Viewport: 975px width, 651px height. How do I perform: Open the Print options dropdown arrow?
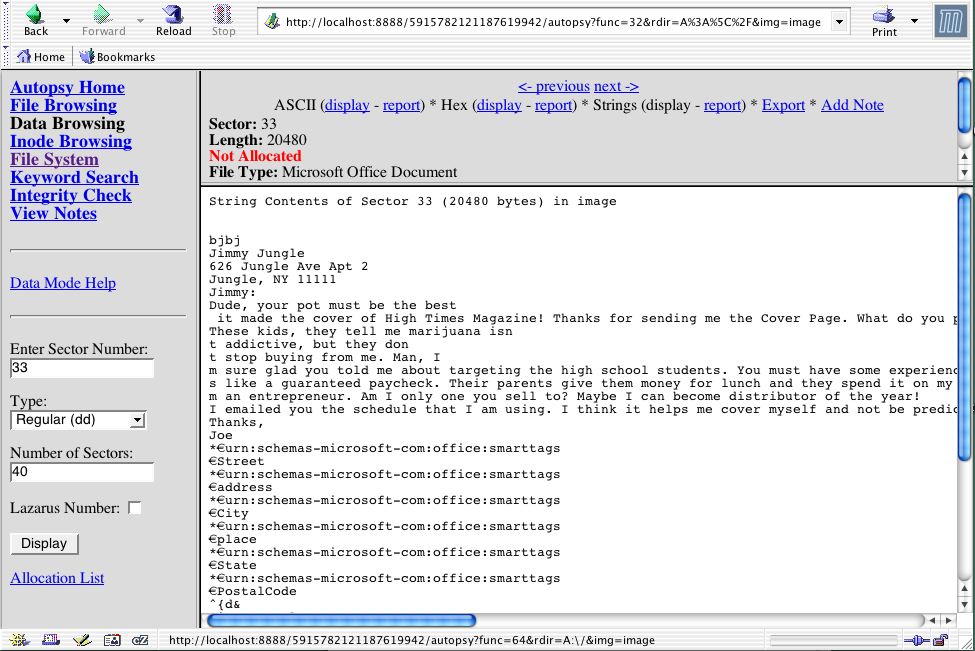click(x=914, y=20)
